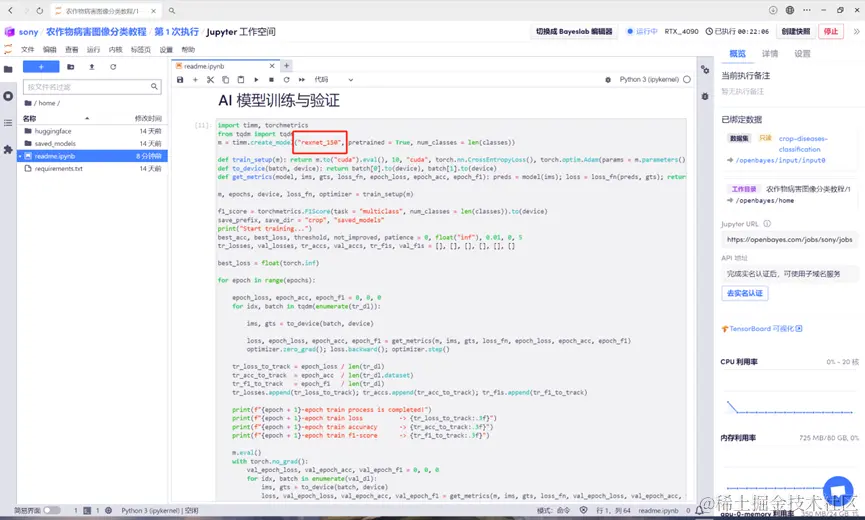Click the search icon in file filter box
Screen dimensions: 865x520
[154, 87]
